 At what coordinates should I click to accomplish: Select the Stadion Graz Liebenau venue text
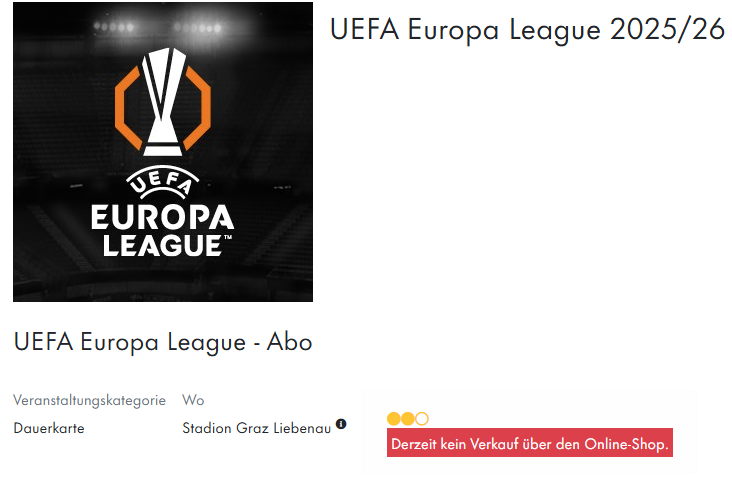pyautogui.click(x=256, y=428)
